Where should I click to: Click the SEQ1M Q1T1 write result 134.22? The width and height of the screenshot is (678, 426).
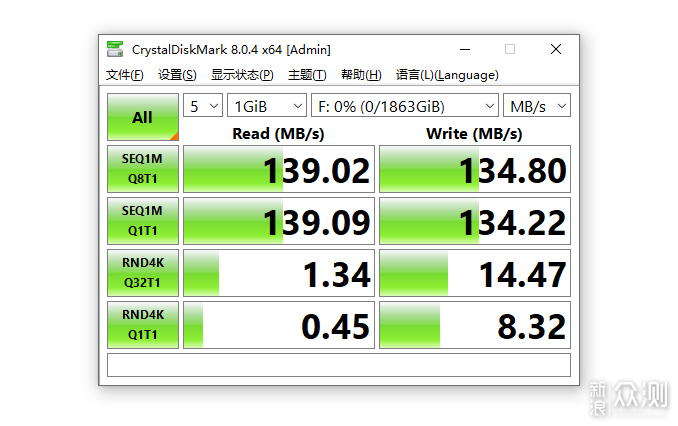point(475,221)
